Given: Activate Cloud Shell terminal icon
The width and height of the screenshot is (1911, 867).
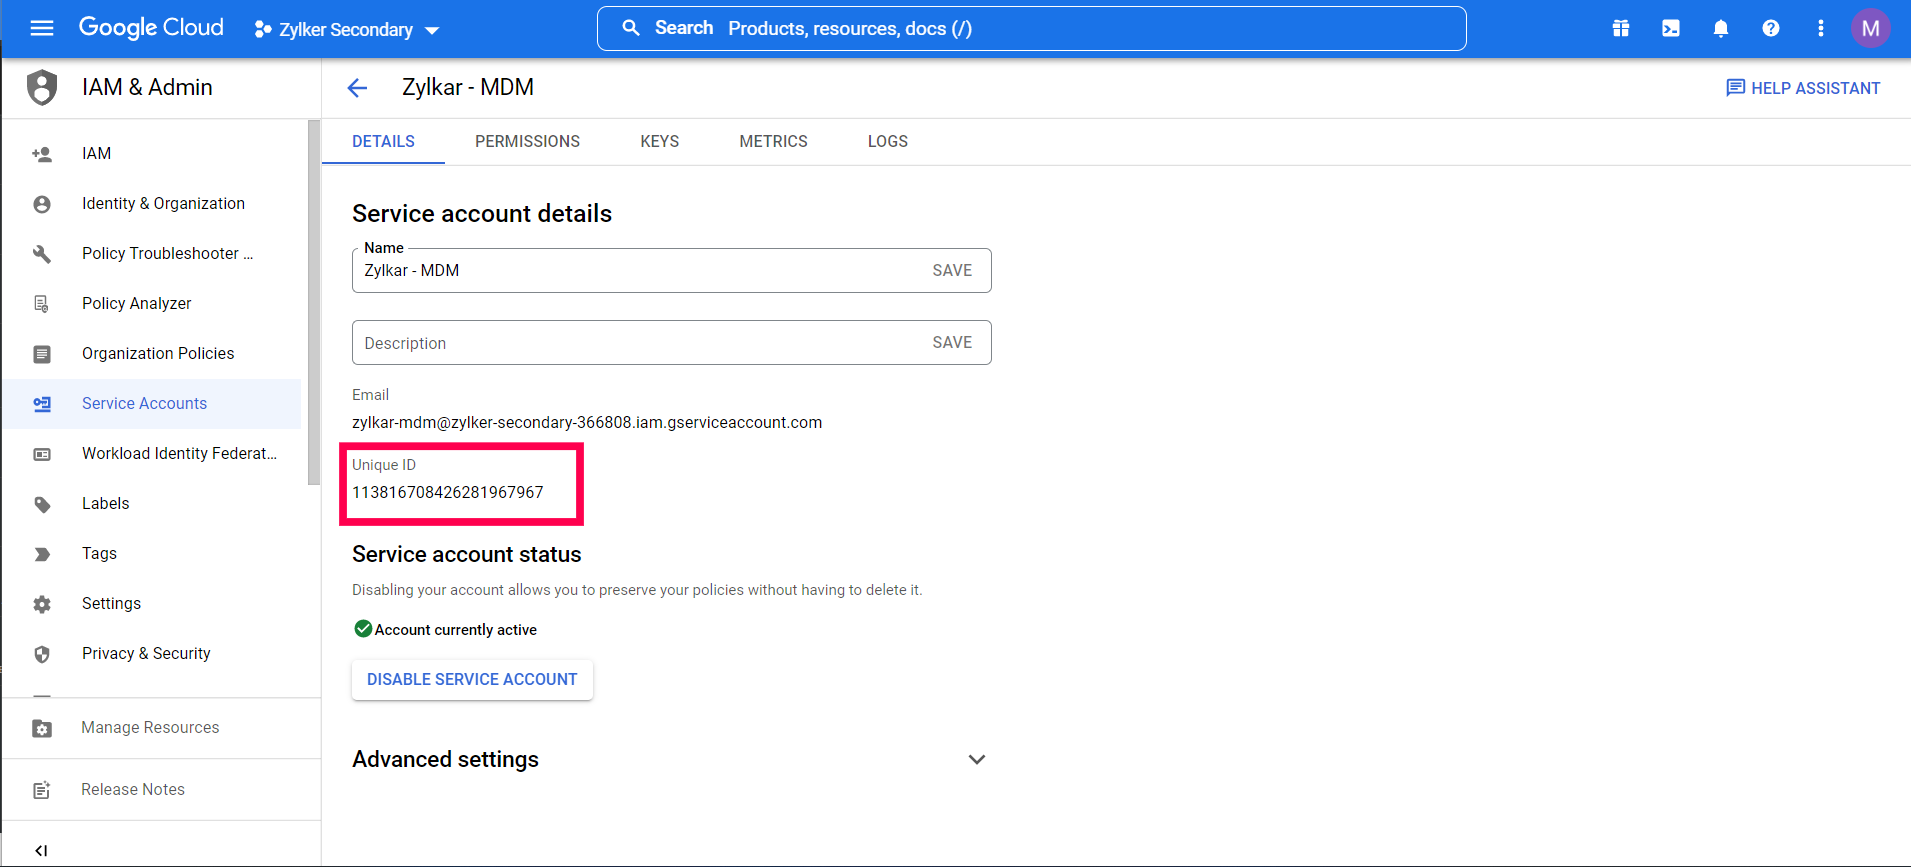Looking at the screenshot, I should [1671, 28].
